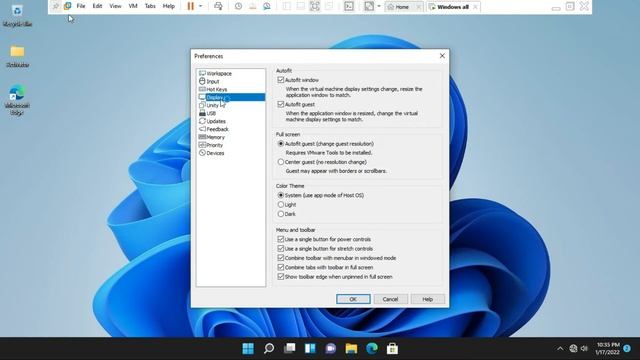Click the Revert to Snapshot icon
The height and width of the screenshot is (360, 640).
253,6
